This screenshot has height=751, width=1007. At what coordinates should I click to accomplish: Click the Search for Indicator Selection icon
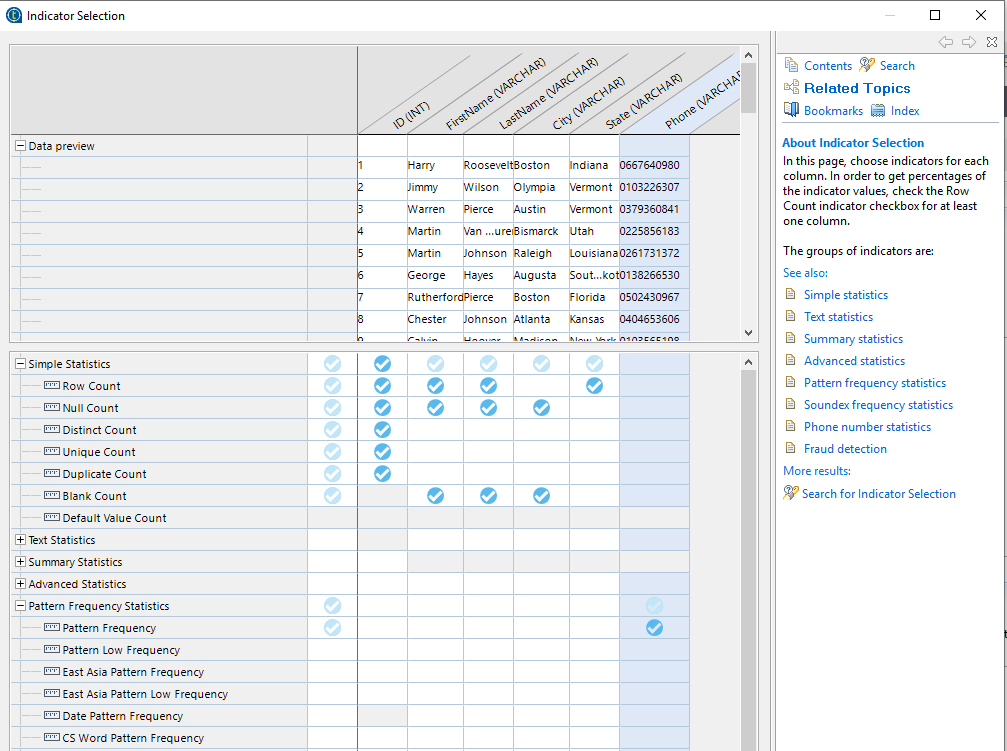[789, 493]
